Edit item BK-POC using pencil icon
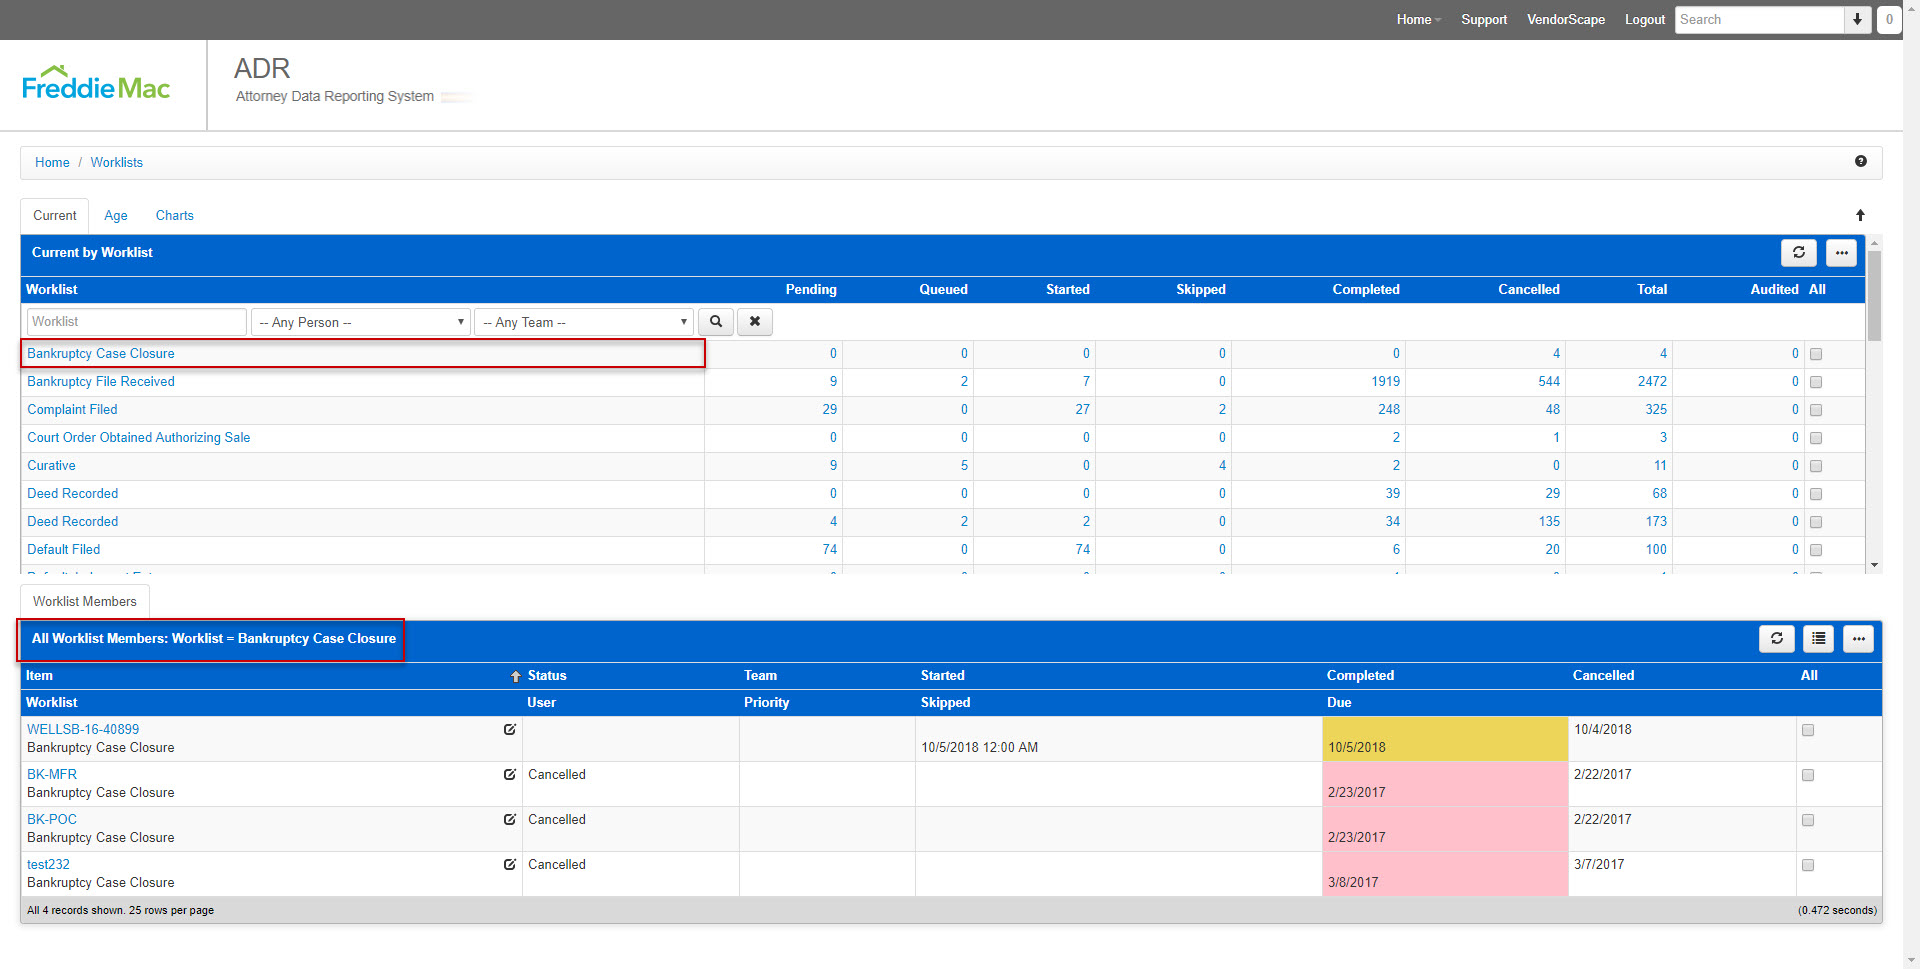Image resolution: width=1920 pixels, height=969 pixels. (510, 820)
